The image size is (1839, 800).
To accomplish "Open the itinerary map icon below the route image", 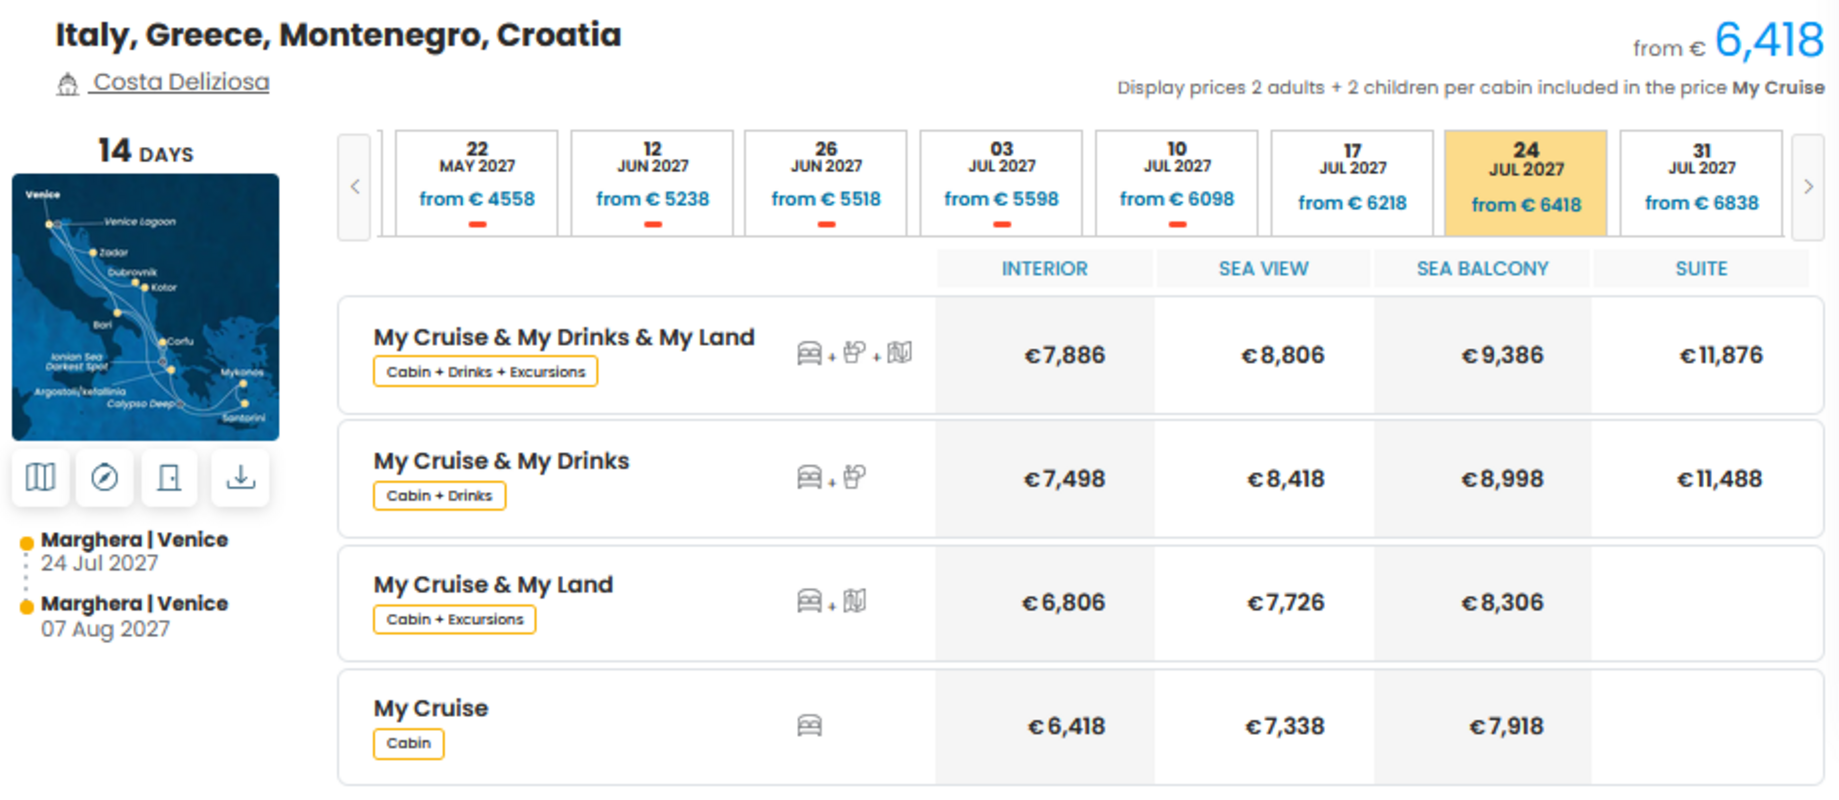I will (x=41, y=478).
